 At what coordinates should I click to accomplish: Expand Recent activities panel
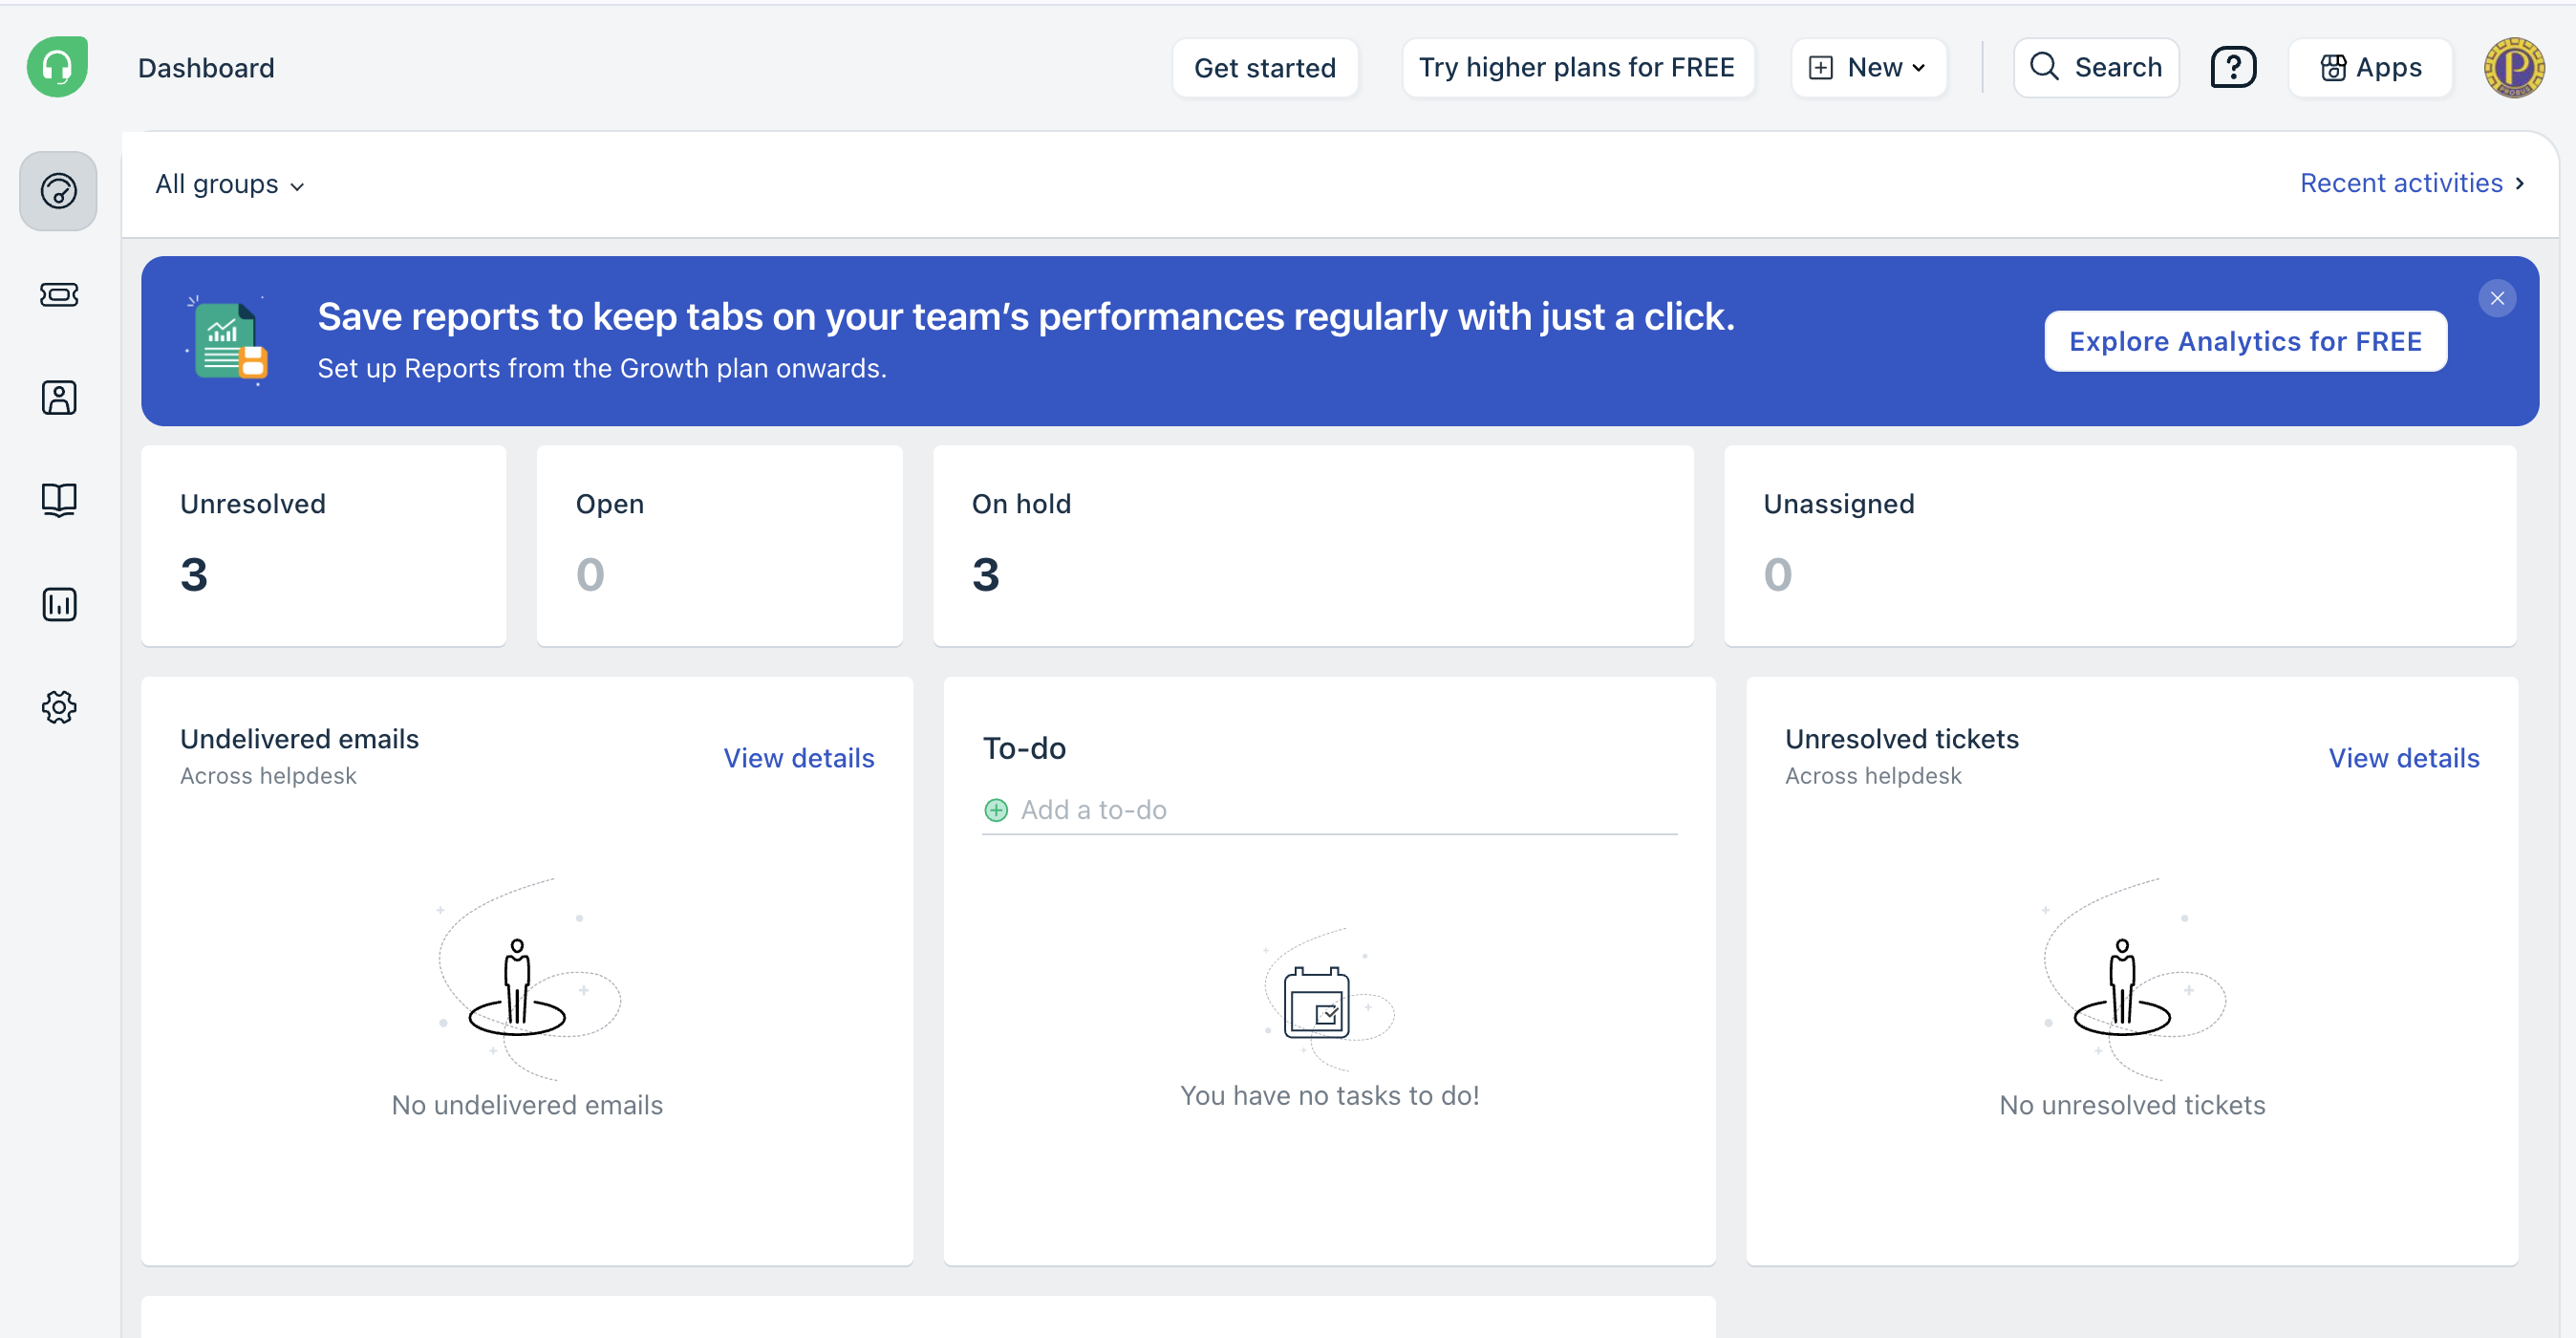click(2411, 183)
